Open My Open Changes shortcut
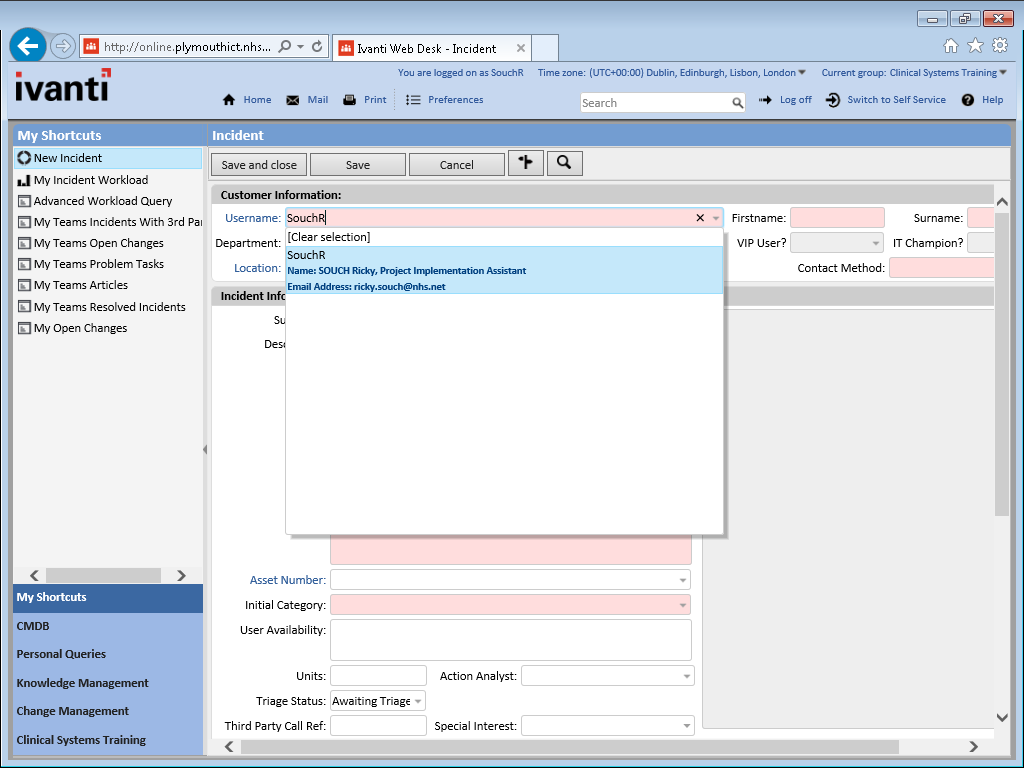1024x768 pixels. (80, 328)
